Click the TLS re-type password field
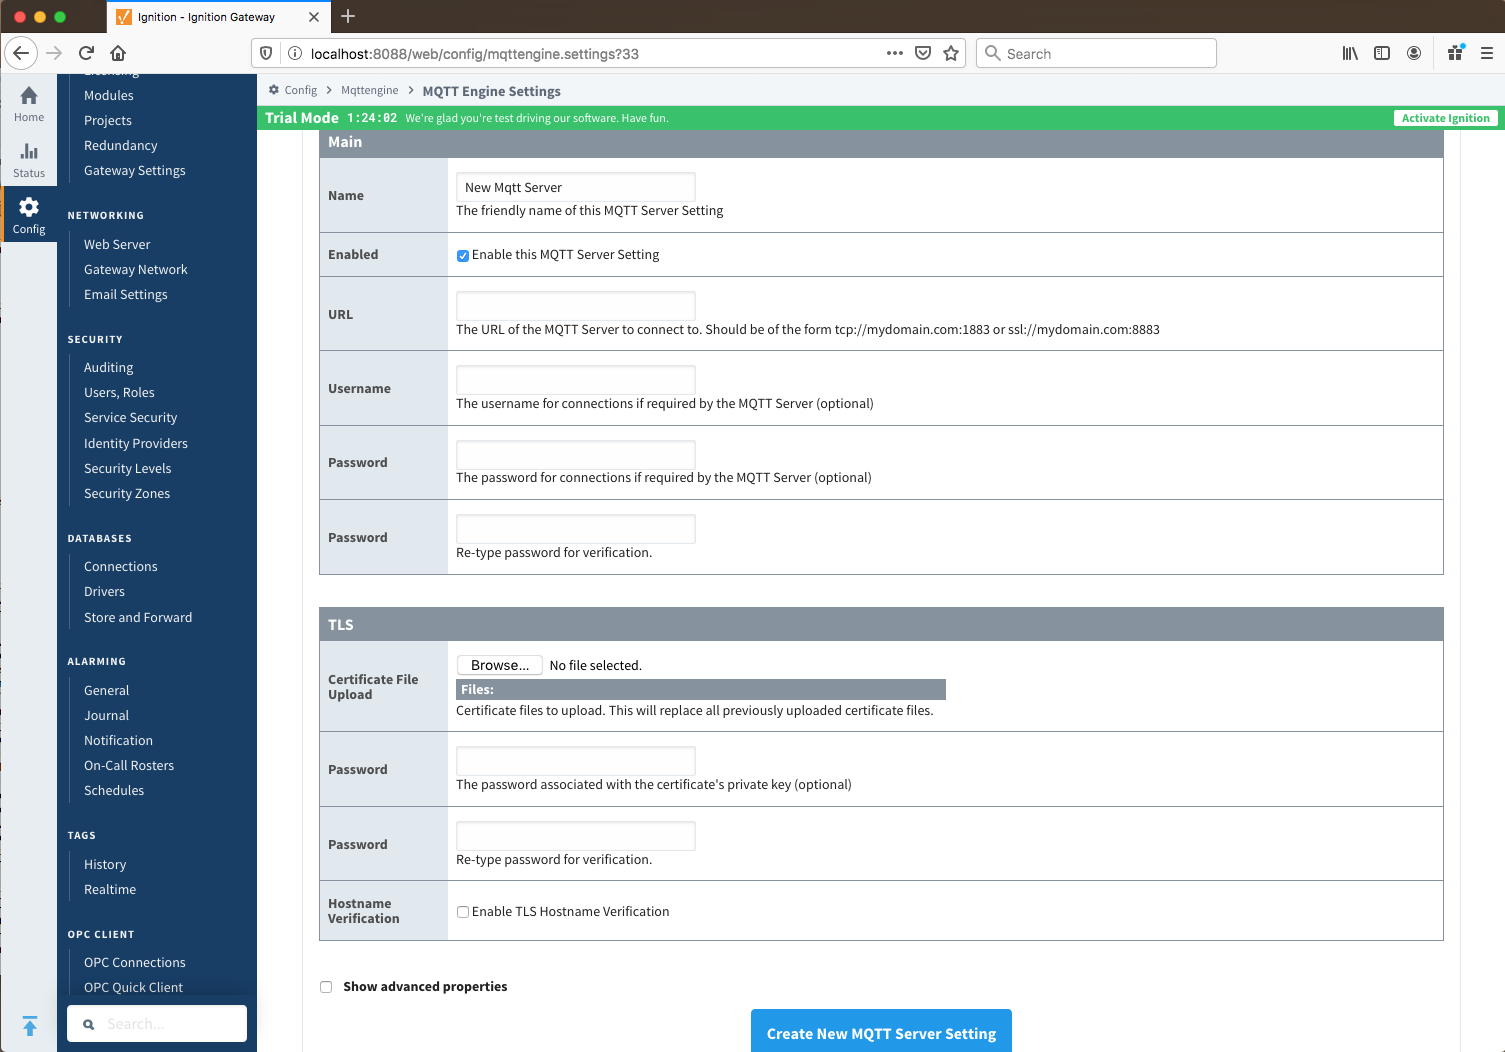Viewport: 1505px width, 1052px height. [x=576, y=836]
